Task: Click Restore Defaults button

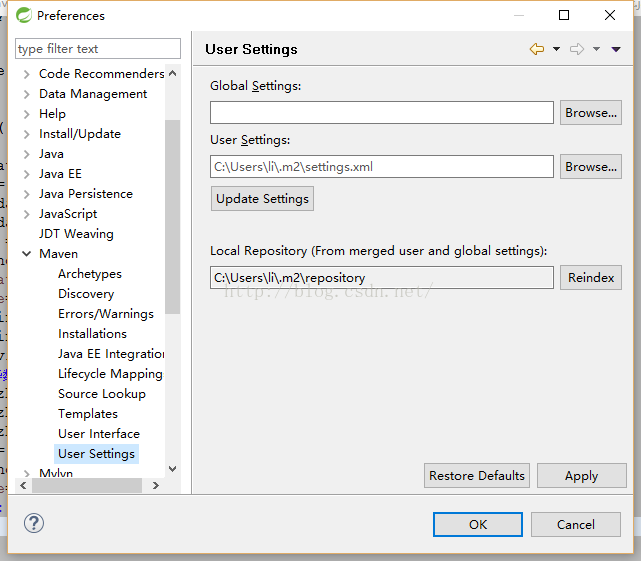Action: [x=477, y=476]
